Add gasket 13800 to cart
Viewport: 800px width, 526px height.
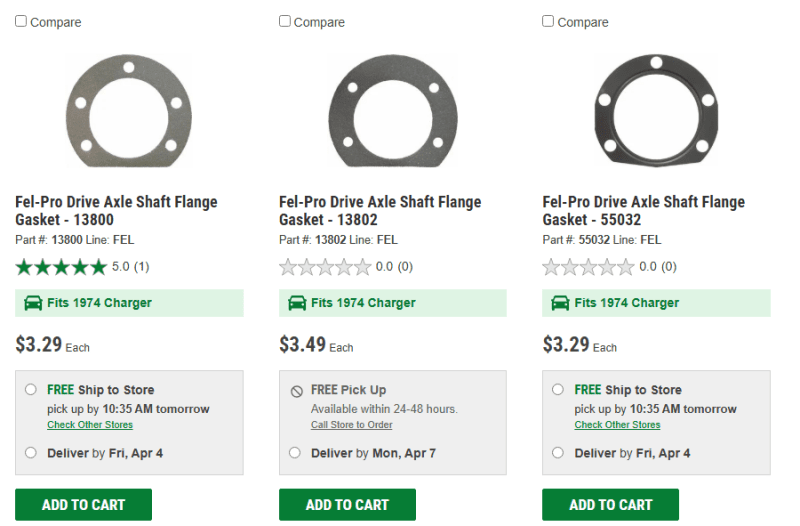click(84, 505)
